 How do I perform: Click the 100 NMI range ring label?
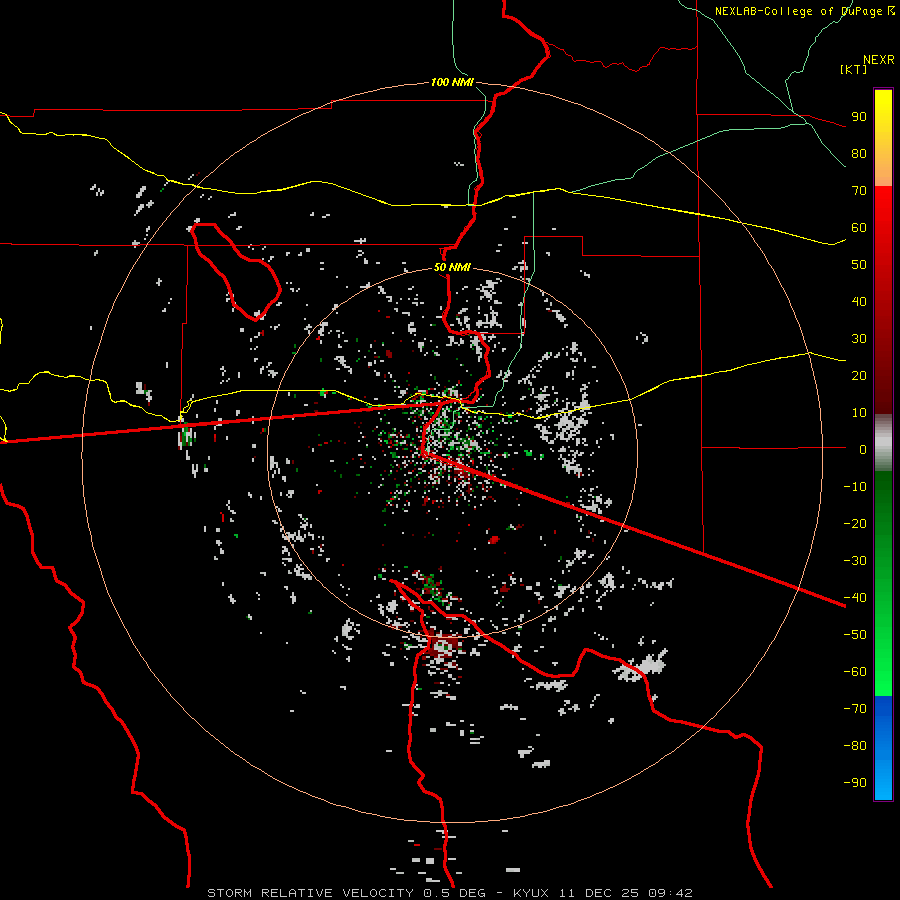tap(452, 83)
